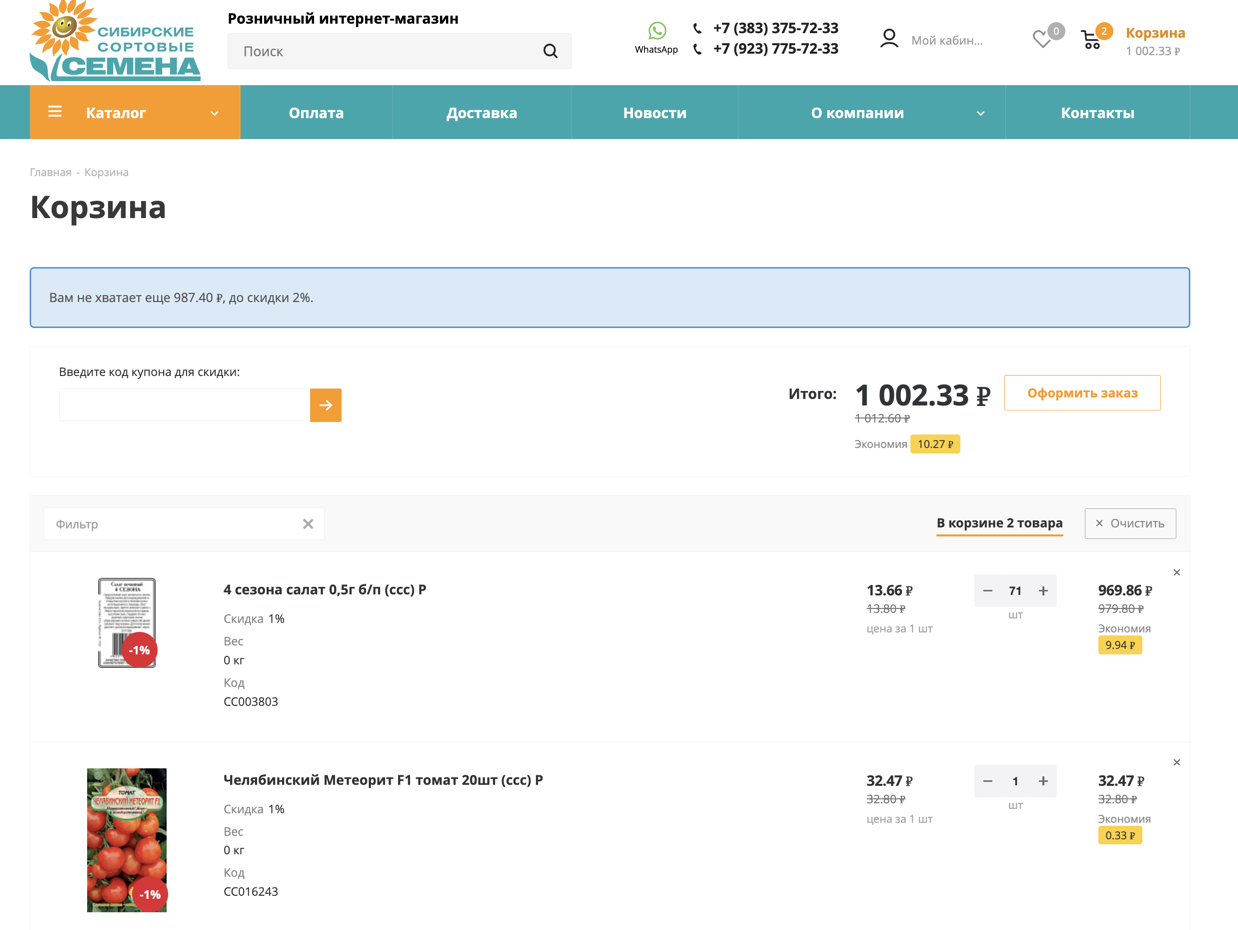Click the Корзина breadcrumb text
The height and width of the screenshot is (930, 1238).
[106, 172]
